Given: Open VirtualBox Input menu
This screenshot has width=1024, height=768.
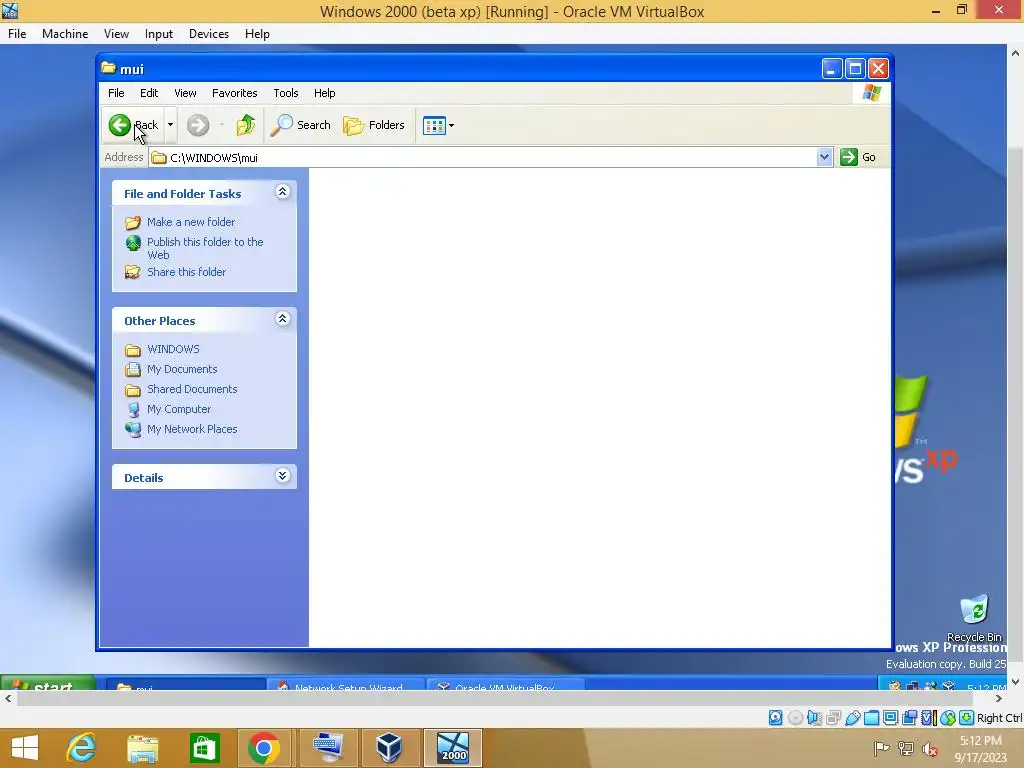Looking at the screenshot, I should (x=159, y=34).
